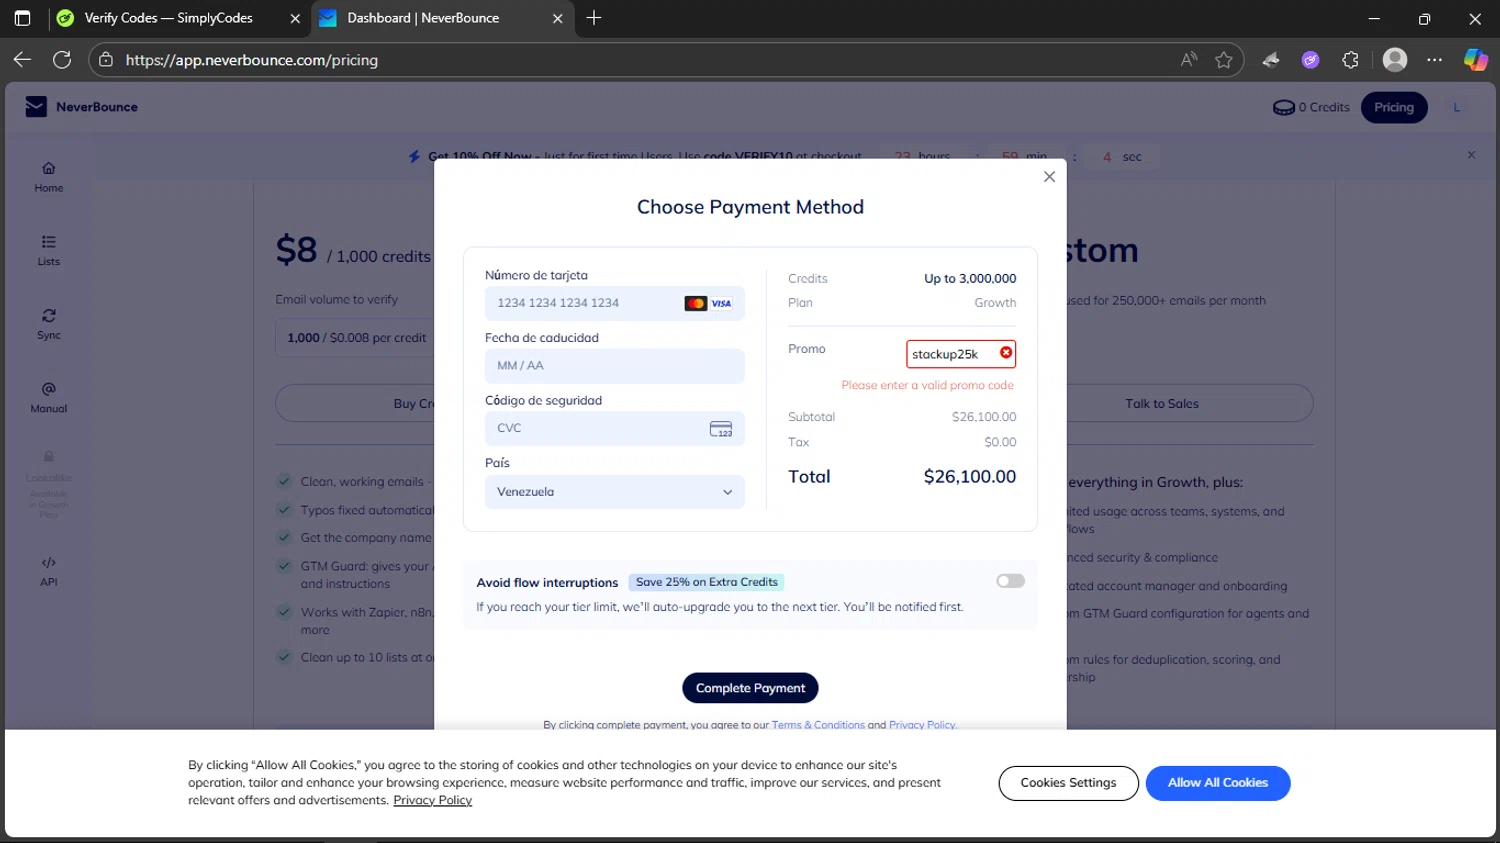The image size is (1500, 843).
Task: Click the Total $26,100.00 amount
Action: [x=970, y=477]
